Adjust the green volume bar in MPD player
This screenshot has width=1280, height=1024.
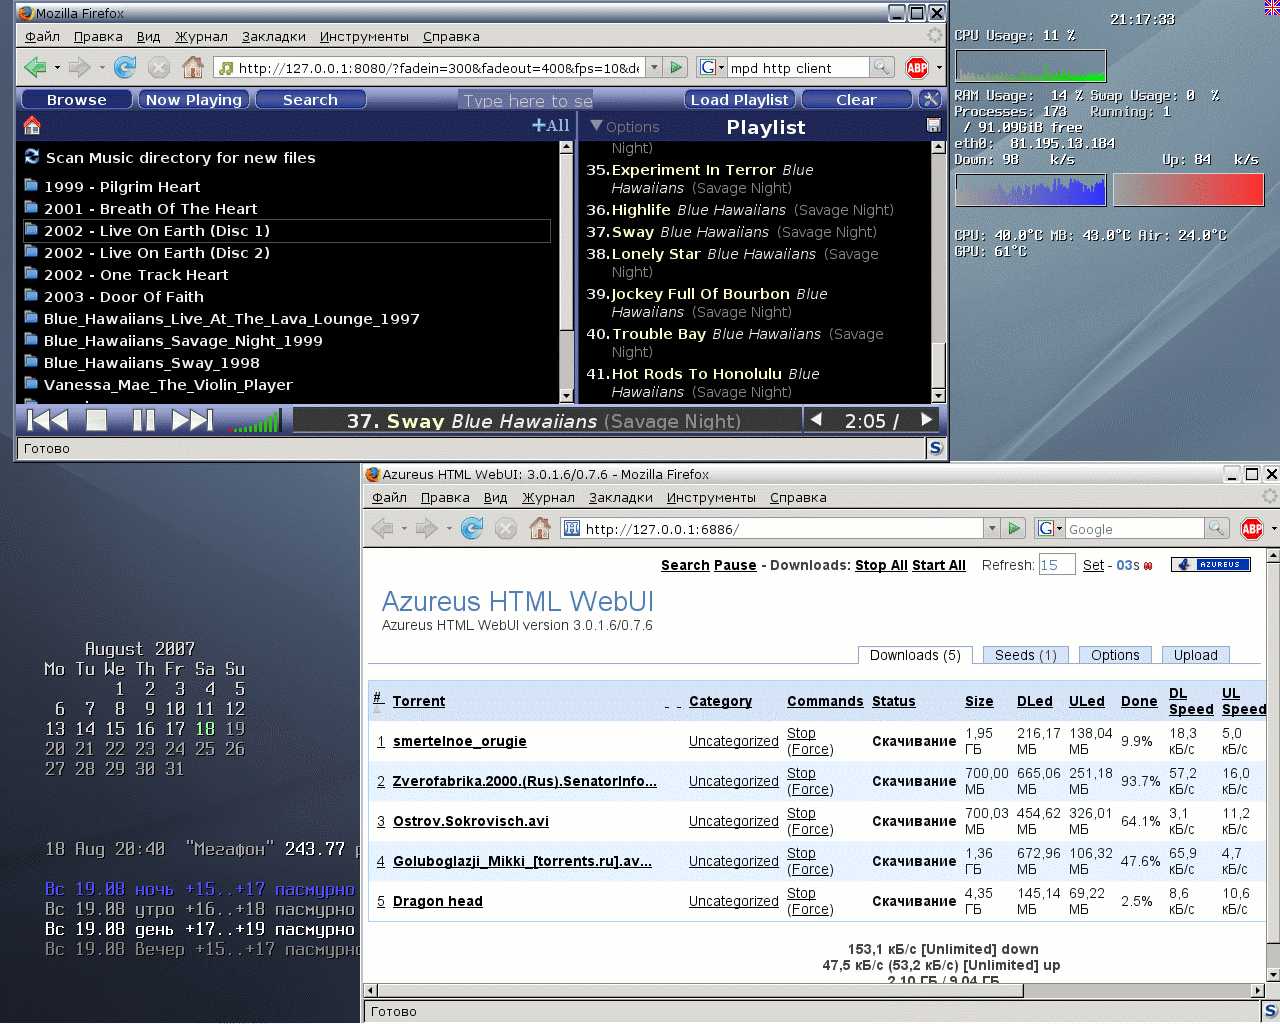coord(255,423)
